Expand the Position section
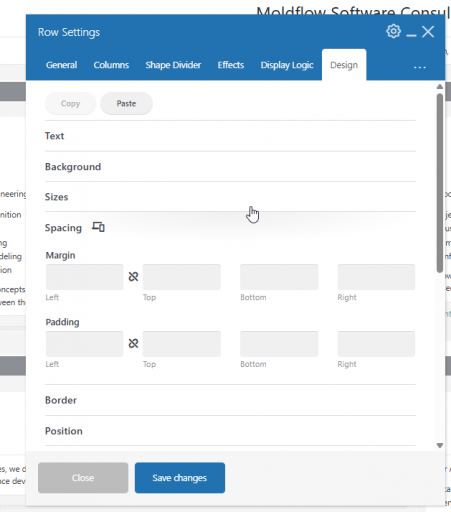451x512 pixels. coord(230,431)
